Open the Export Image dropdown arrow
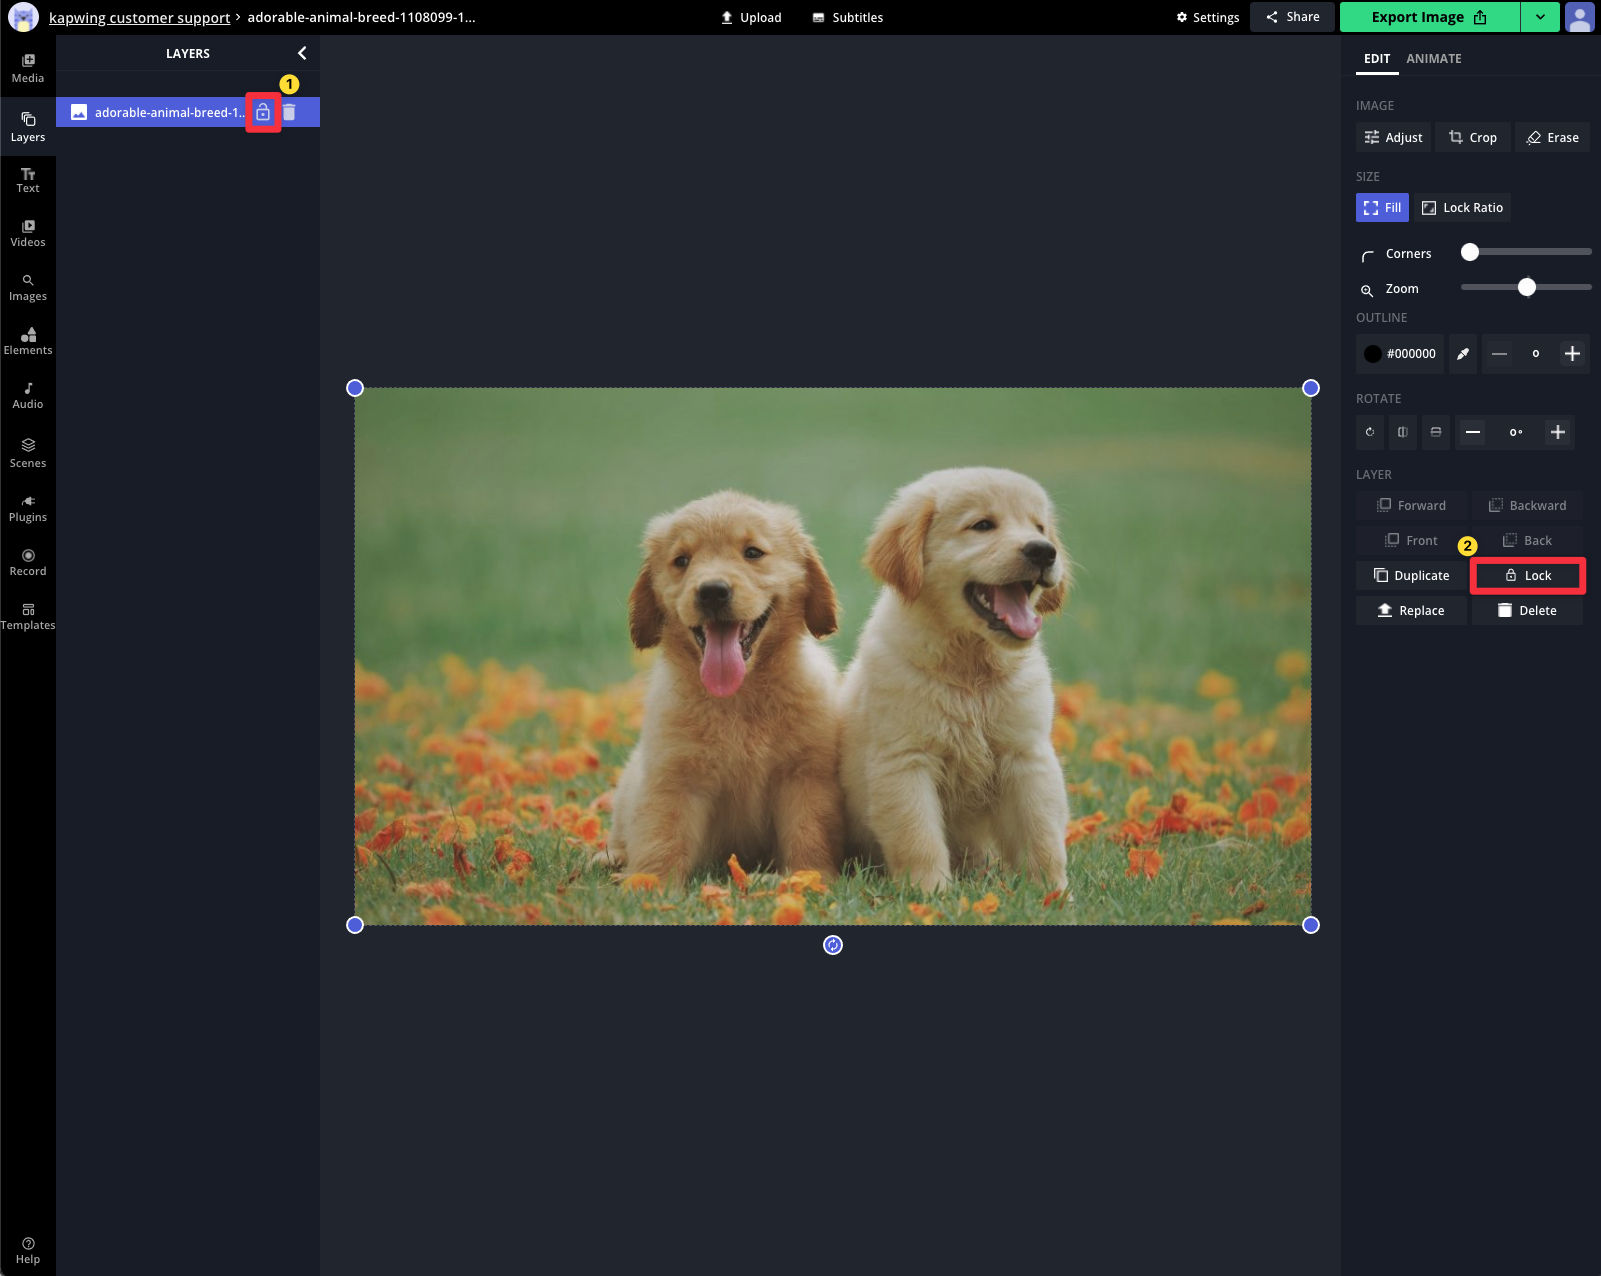1601x1276 pixels. click(1540, 17)
